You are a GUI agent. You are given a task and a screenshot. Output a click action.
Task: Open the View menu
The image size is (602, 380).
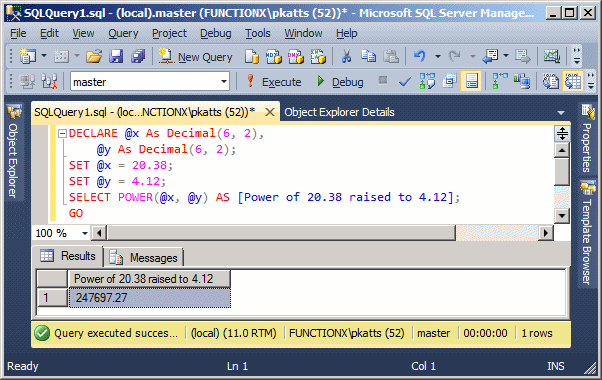pyautogui.click(x=83, y=33)
